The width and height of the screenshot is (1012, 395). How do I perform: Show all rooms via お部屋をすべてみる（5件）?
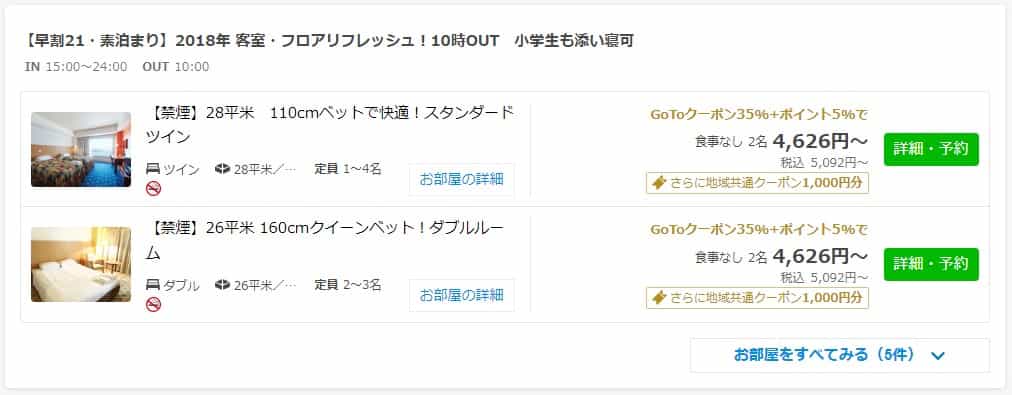[x=839, y=355]
